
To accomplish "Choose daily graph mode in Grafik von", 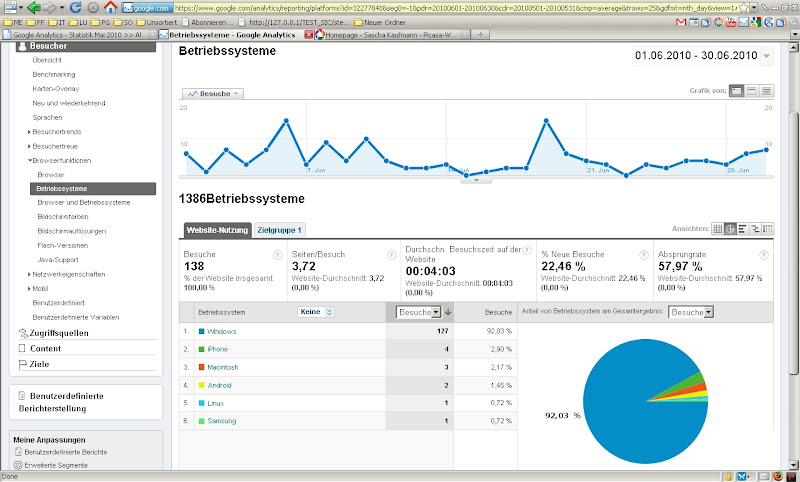I will click(x=736, y=91).
